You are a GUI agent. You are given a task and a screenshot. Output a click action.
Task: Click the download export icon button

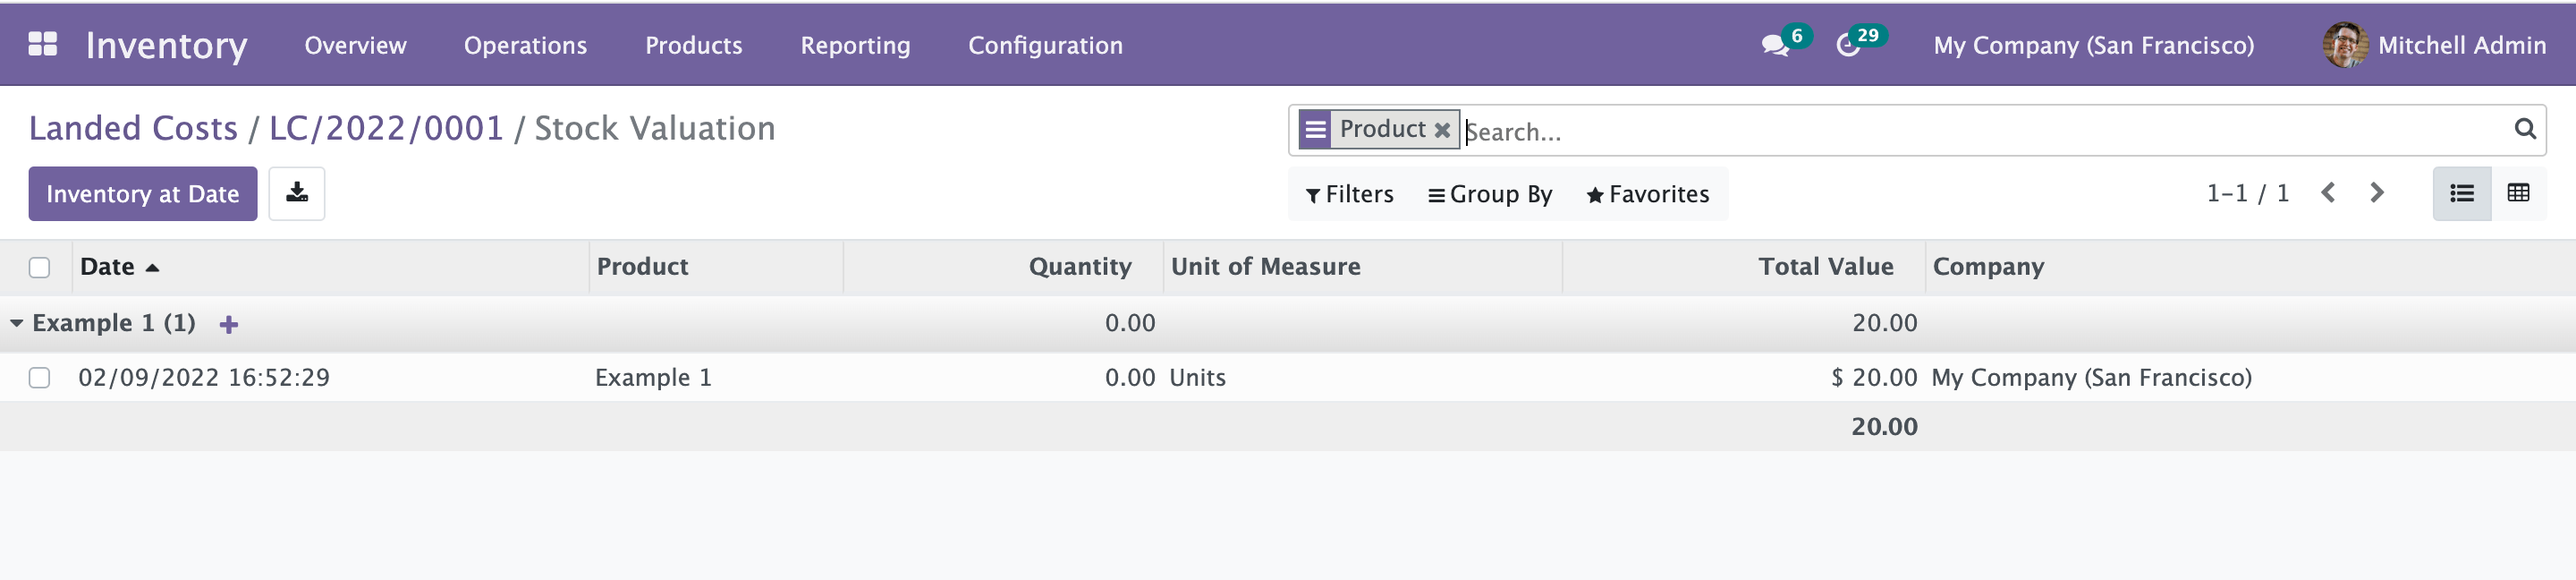coord(297,193)
